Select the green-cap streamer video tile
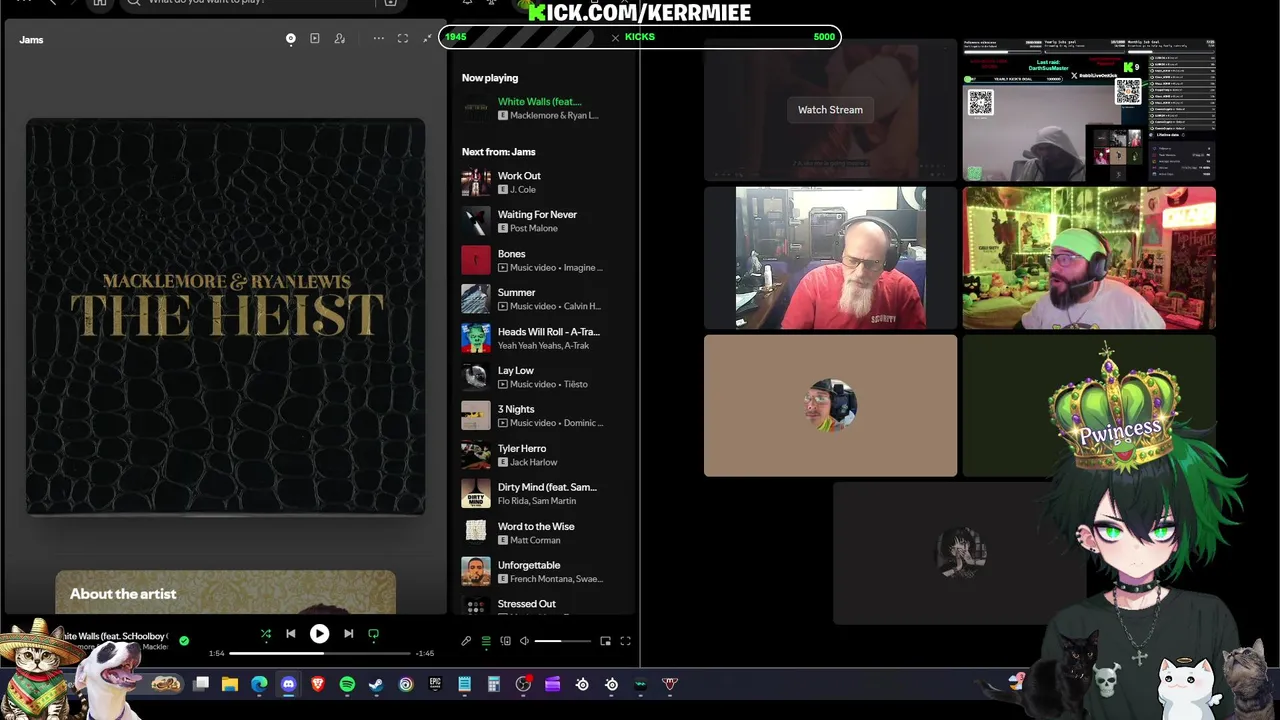Image resolution: width=1280 pixels, height=720 pixels. coord(1089,257)
